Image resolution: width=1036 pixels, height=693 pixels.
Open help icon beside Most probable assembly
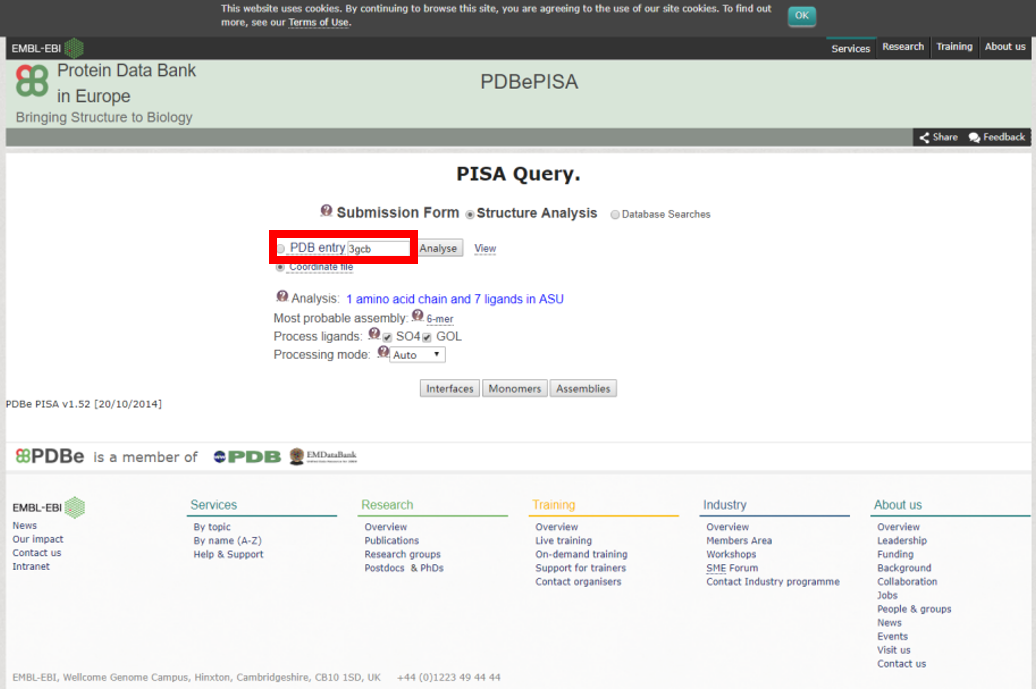(x=418, y=316)
